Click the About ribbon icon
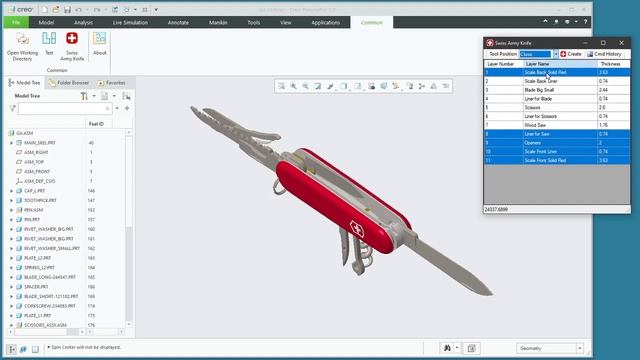Image resolution: width=640 pixels, height=360 pixels. [x=99, y=44]
